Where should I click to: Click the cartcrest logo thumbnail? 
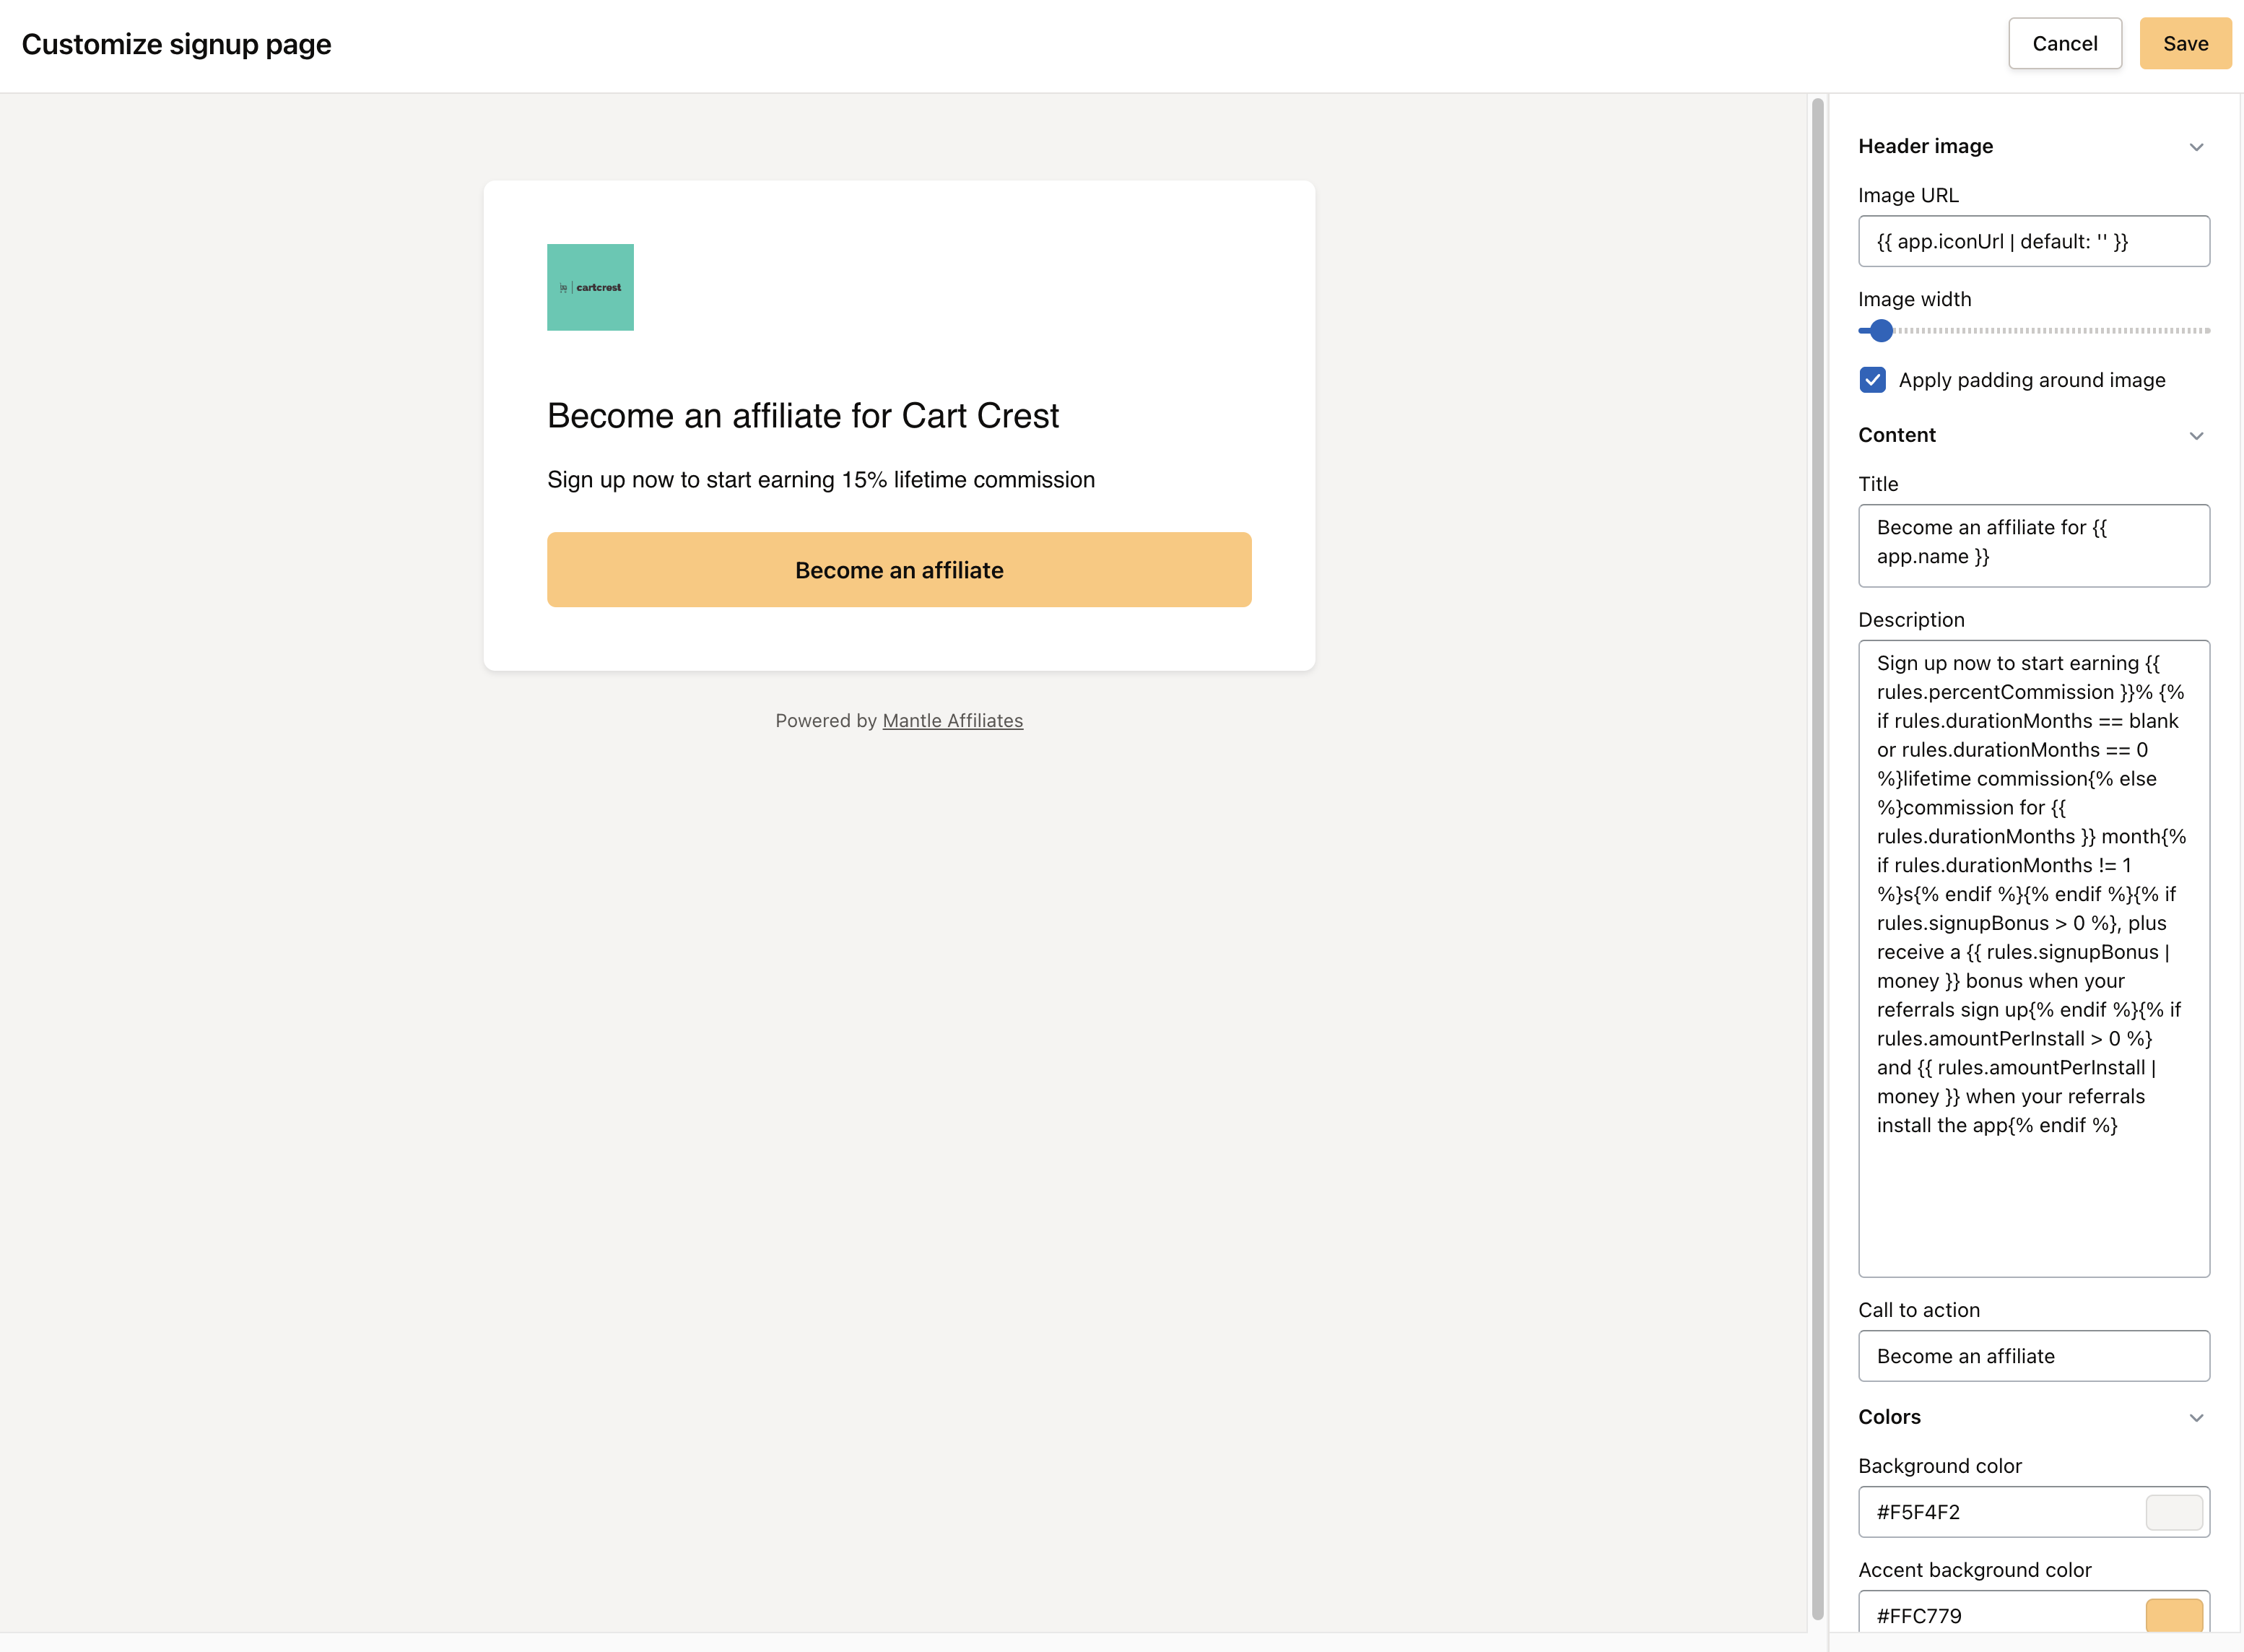coord(590,287)
